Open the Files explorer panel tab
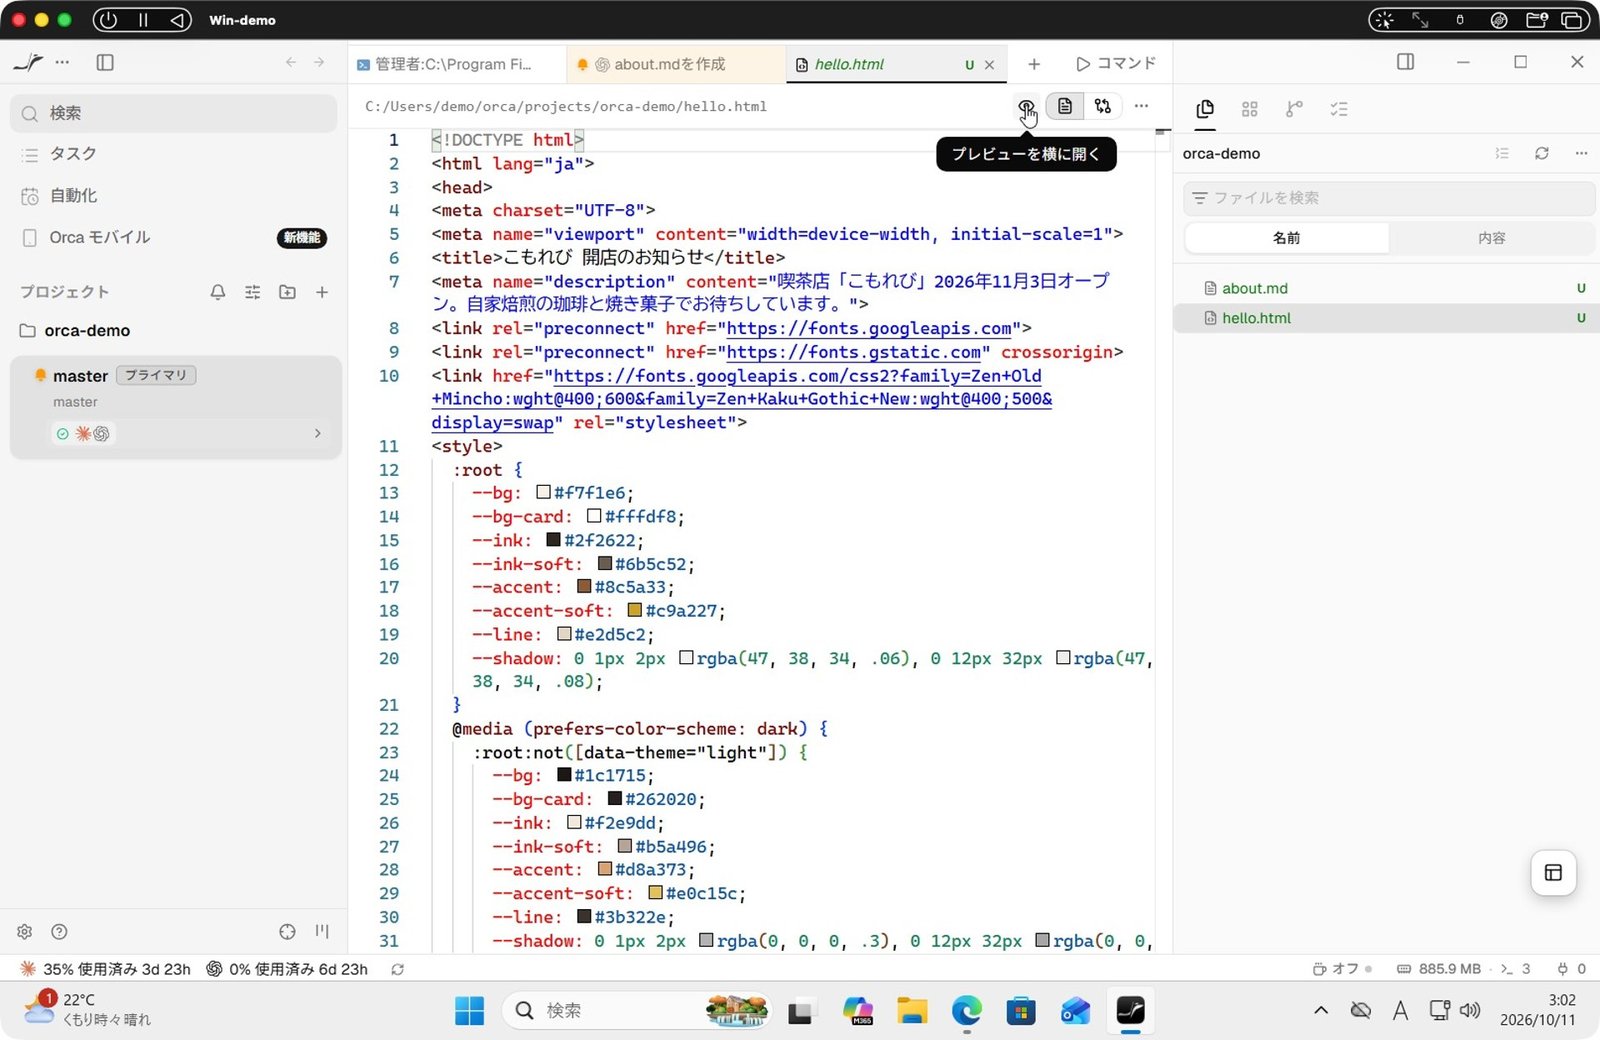Image resolution: width=1600 pixels, height=1040 pixels. [1205, 109]
